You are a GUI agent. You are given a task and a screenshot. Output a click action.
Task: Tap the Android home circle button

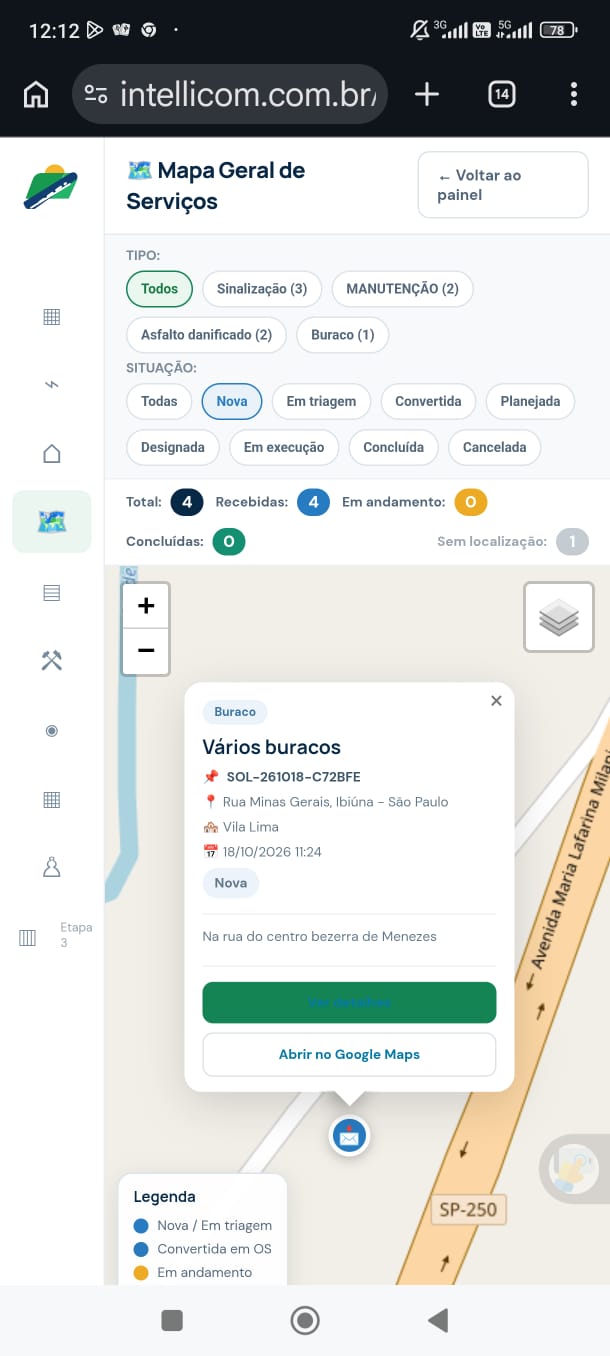pyautogui.click(x=305, y=1321)
